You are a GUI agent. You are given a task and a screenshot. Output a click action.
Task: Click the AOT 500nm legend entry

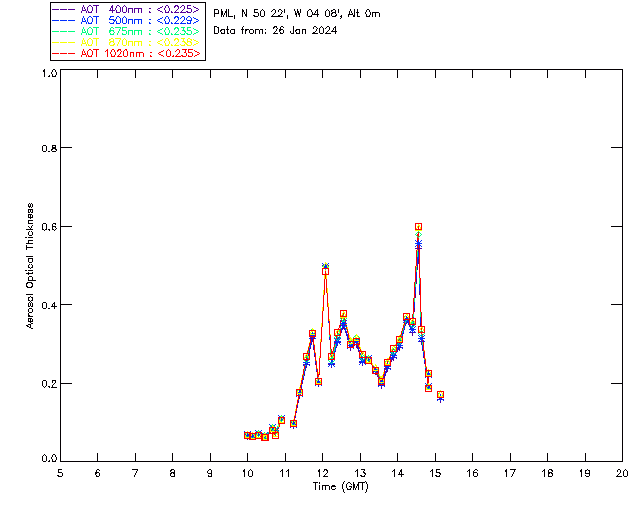(126, 20)
